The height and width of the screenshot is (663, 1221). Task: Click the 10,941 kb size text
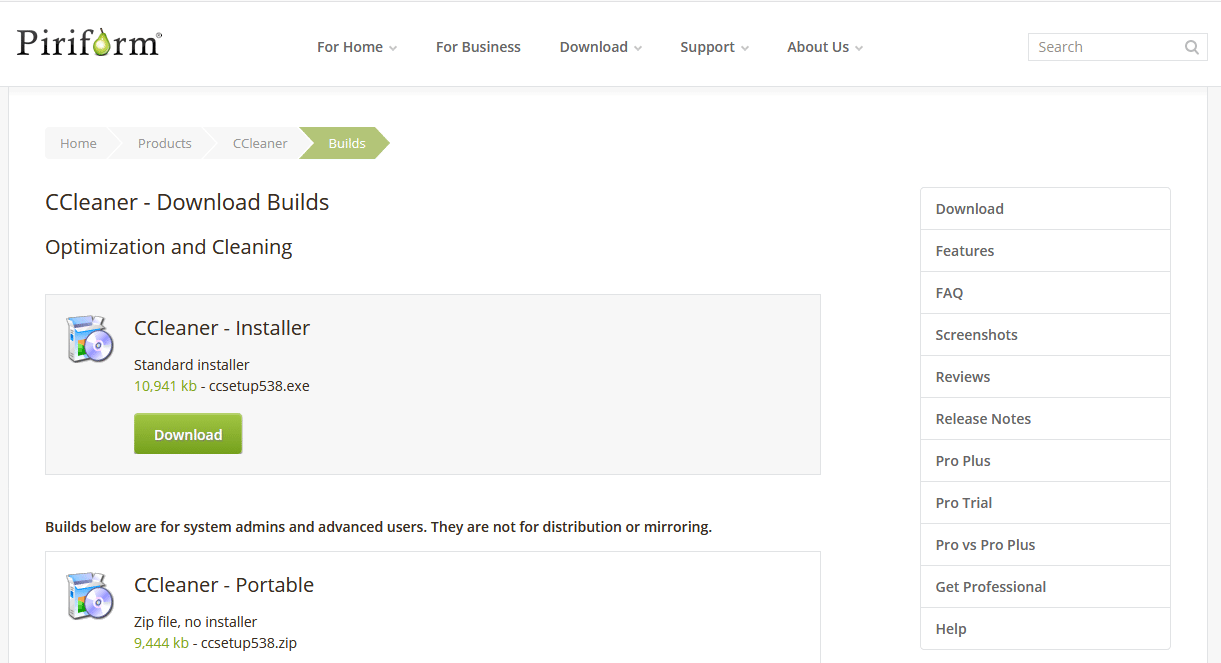165,386
